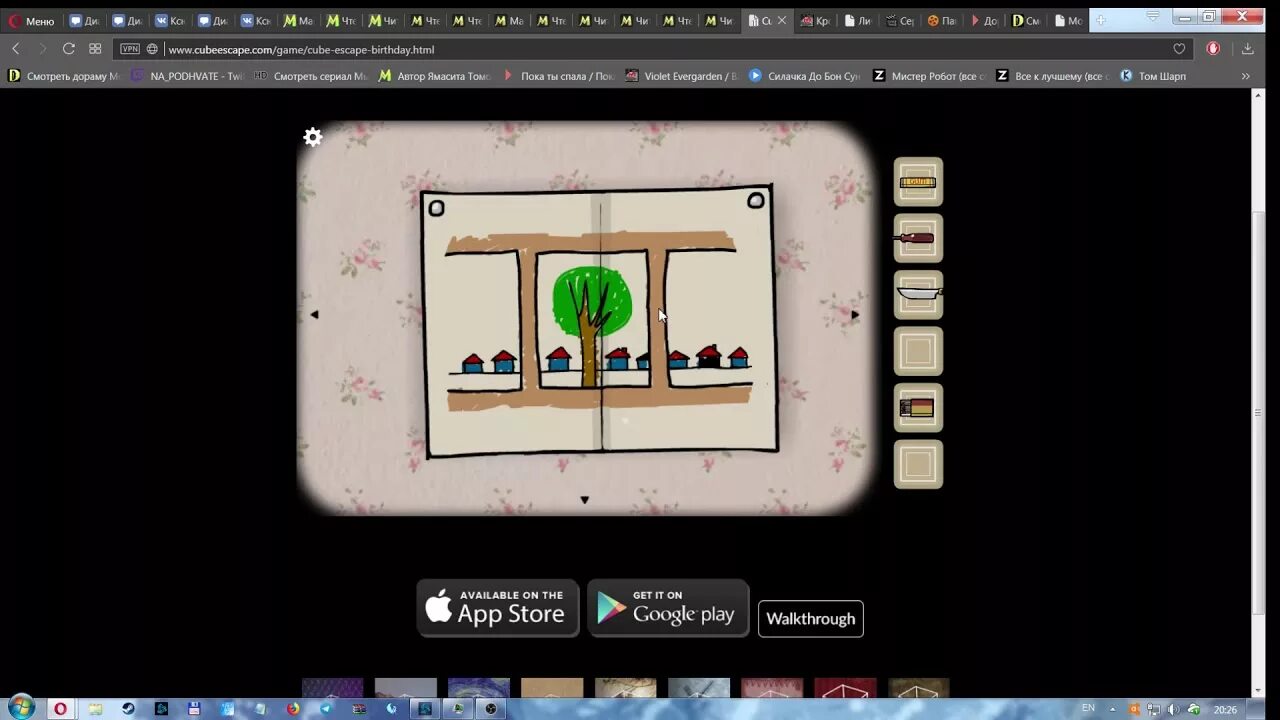Open a new tab with plus button

tap(1101, 20)
